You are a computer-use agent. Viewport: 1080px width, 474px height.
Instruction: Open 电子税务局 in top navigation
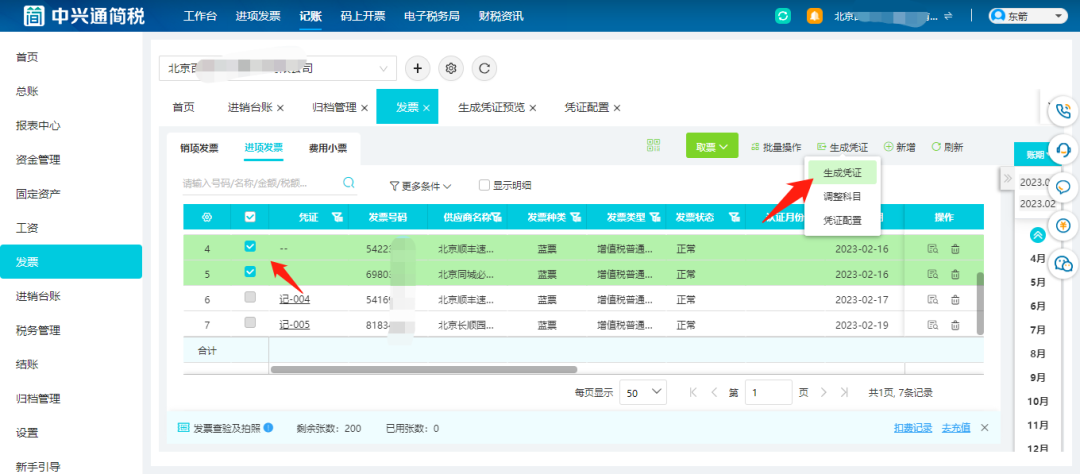(431, 16)
